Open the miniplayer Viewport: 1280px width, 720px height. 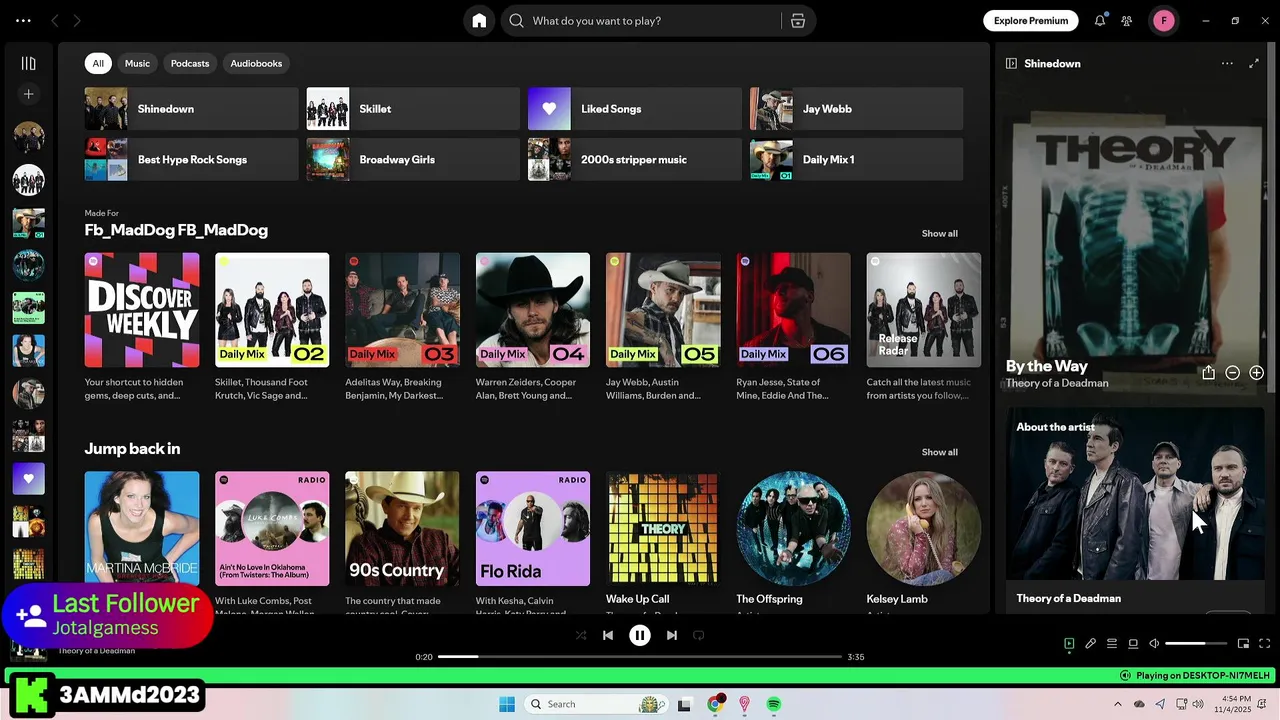click(x=1243, y=644)
